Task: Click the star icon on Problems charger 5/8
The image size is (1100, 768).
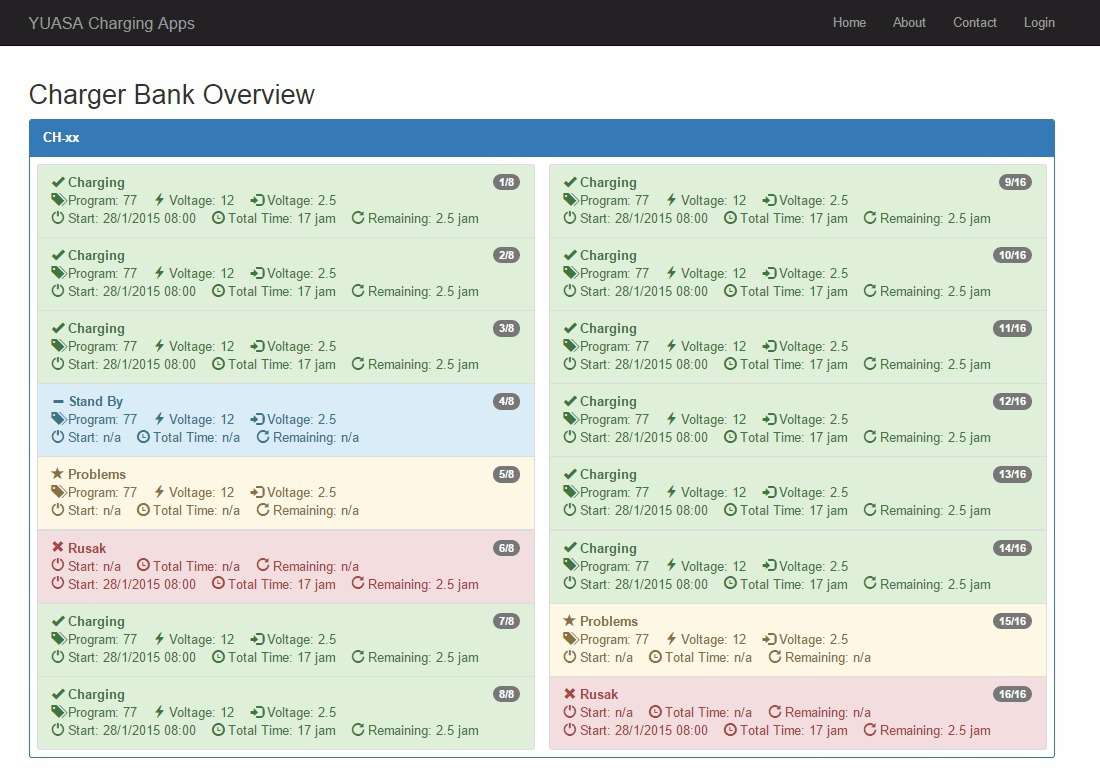Action: 58,474
